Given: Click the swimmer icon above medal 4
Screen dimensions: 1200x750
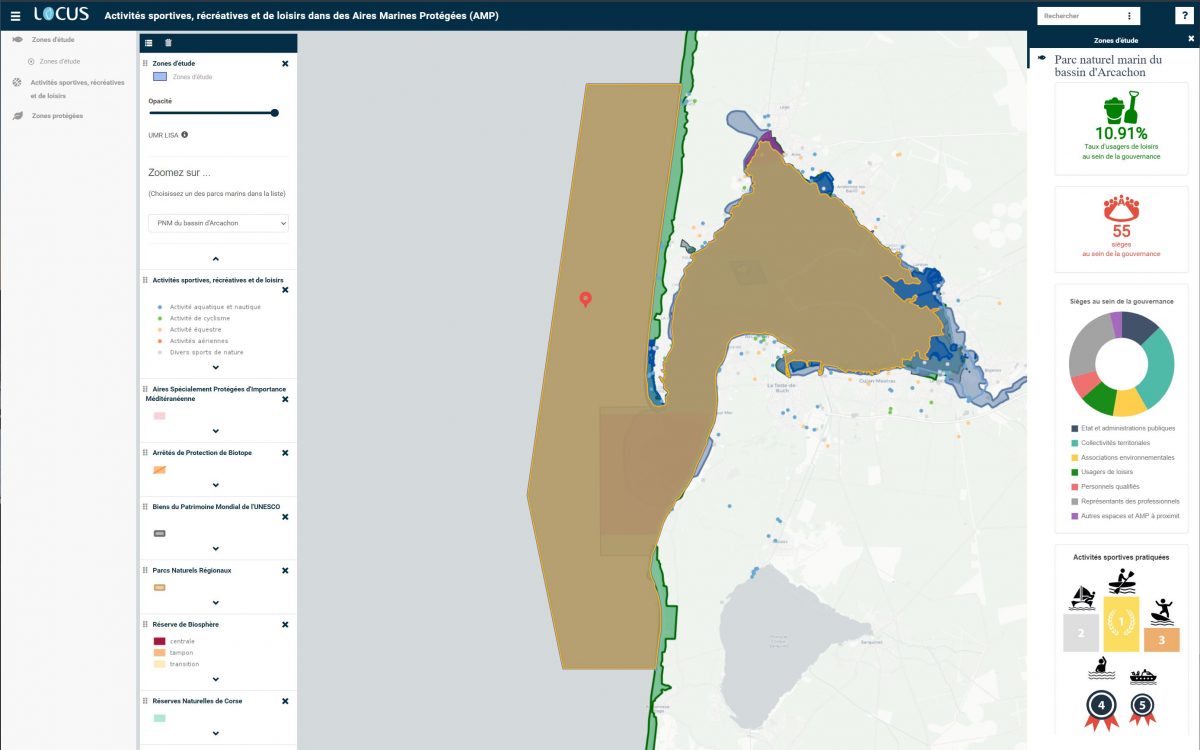Looking at the screenshot, I should tap(1101, 668).
